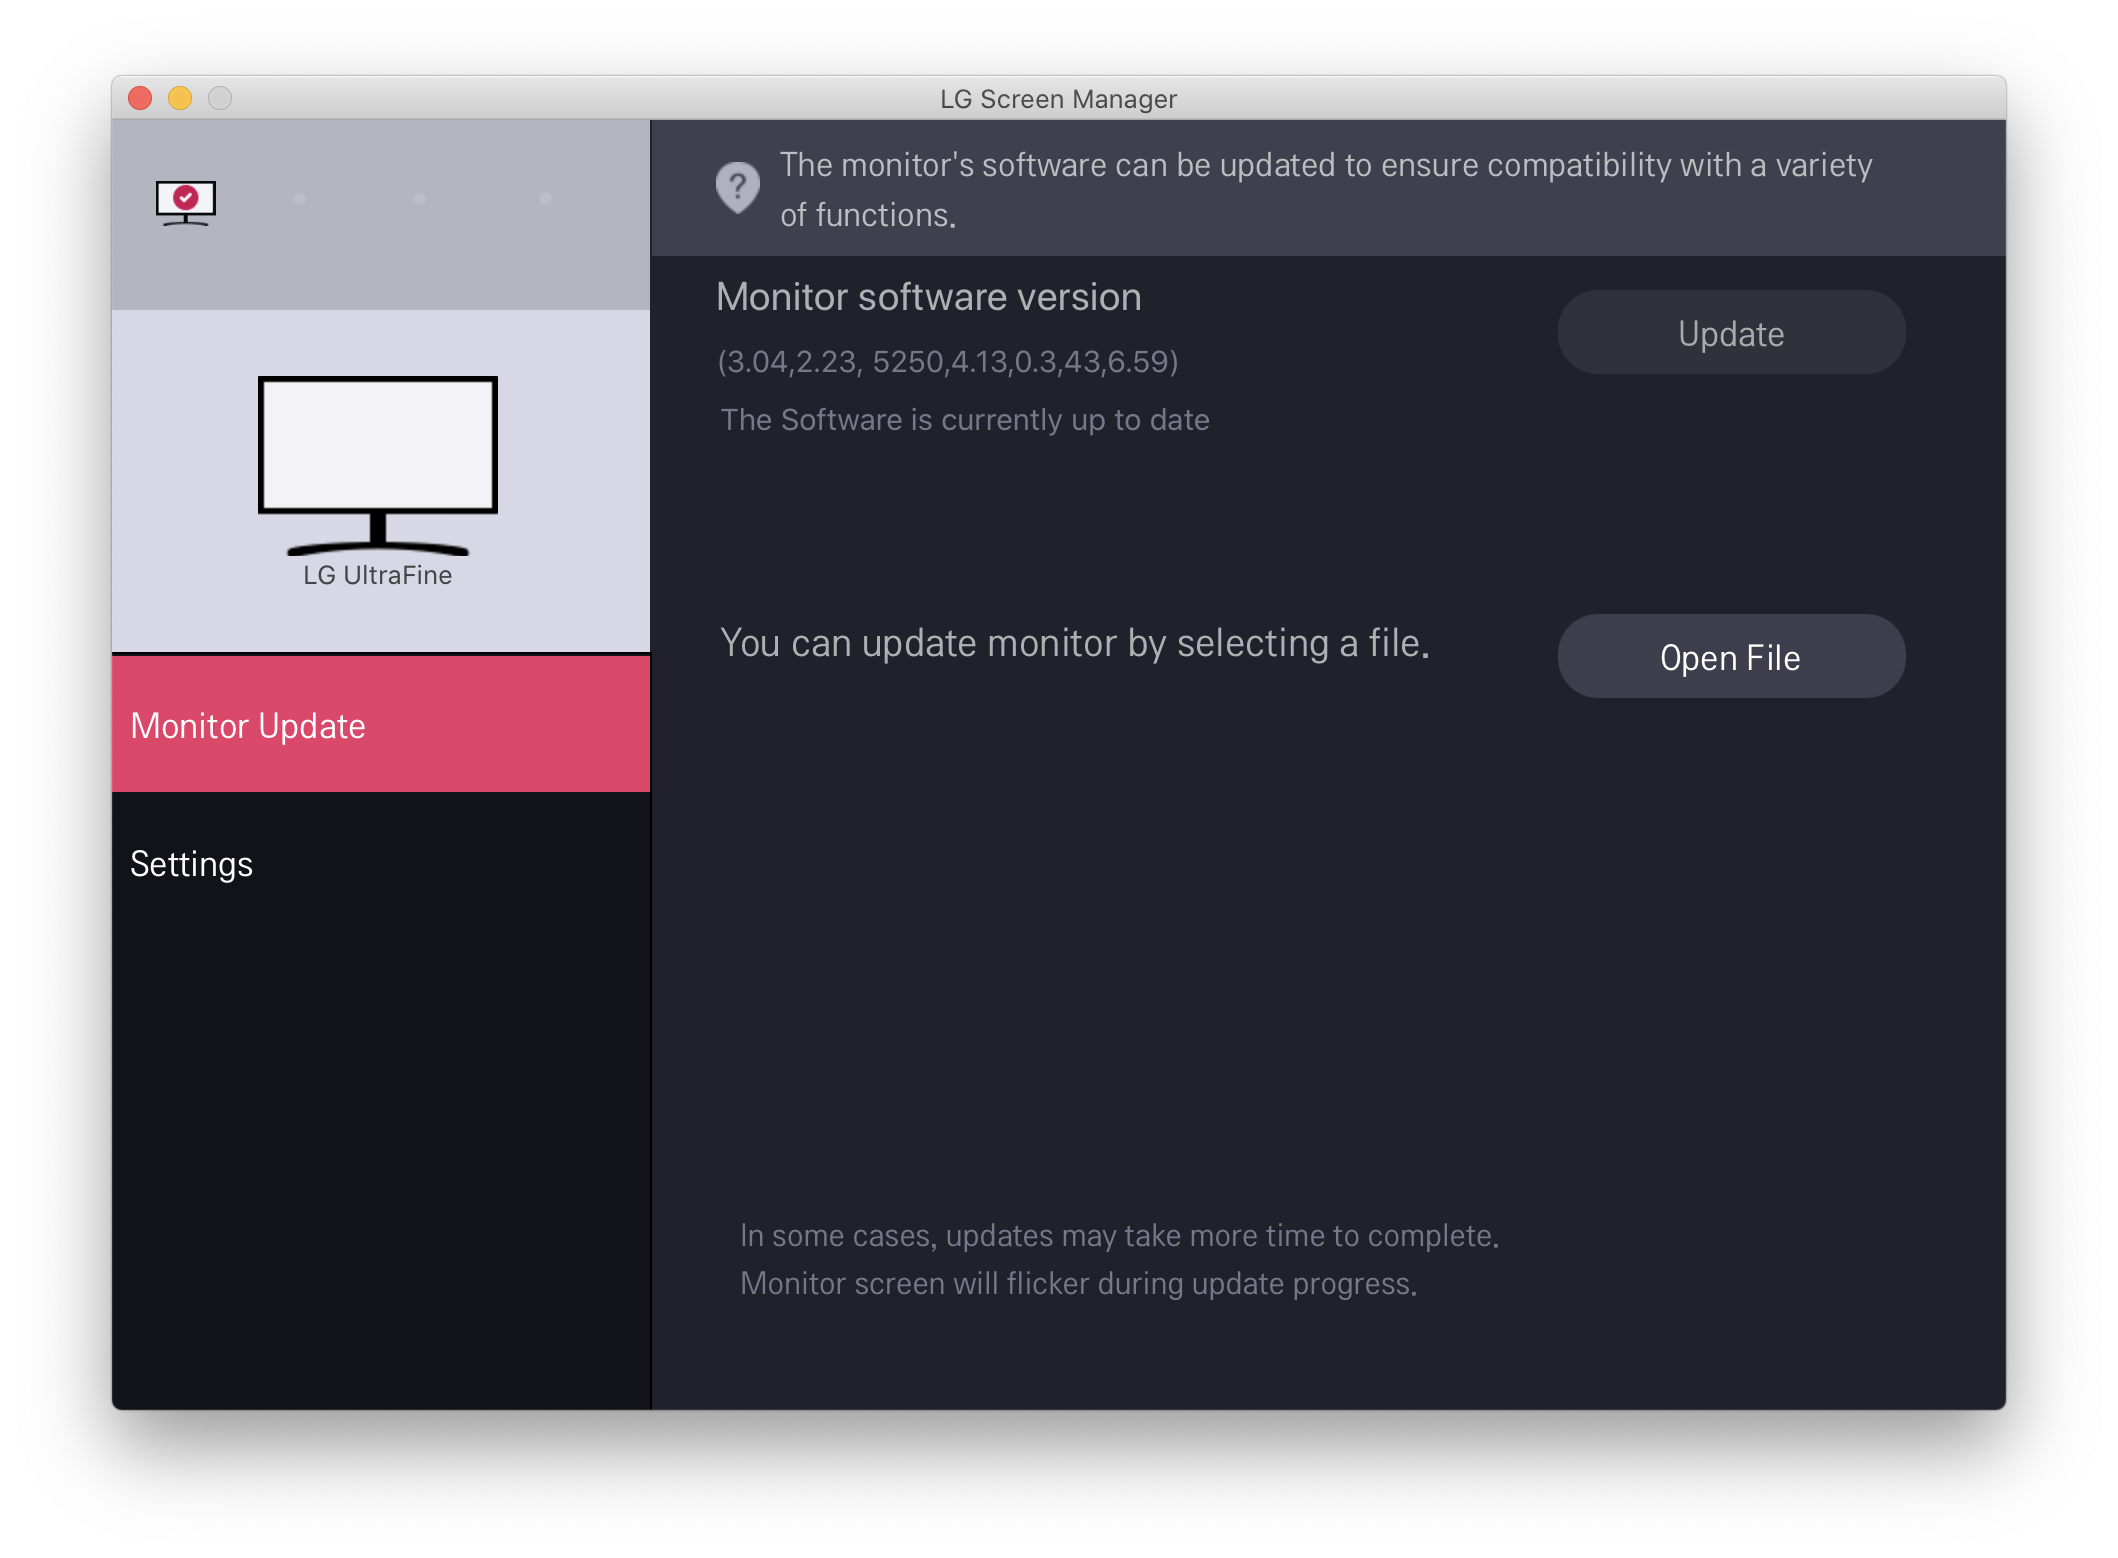The width and height of the screenshot is (2118, 1558).
Task: Click 'The Software is currently up to date'
Action: point(965,420)
